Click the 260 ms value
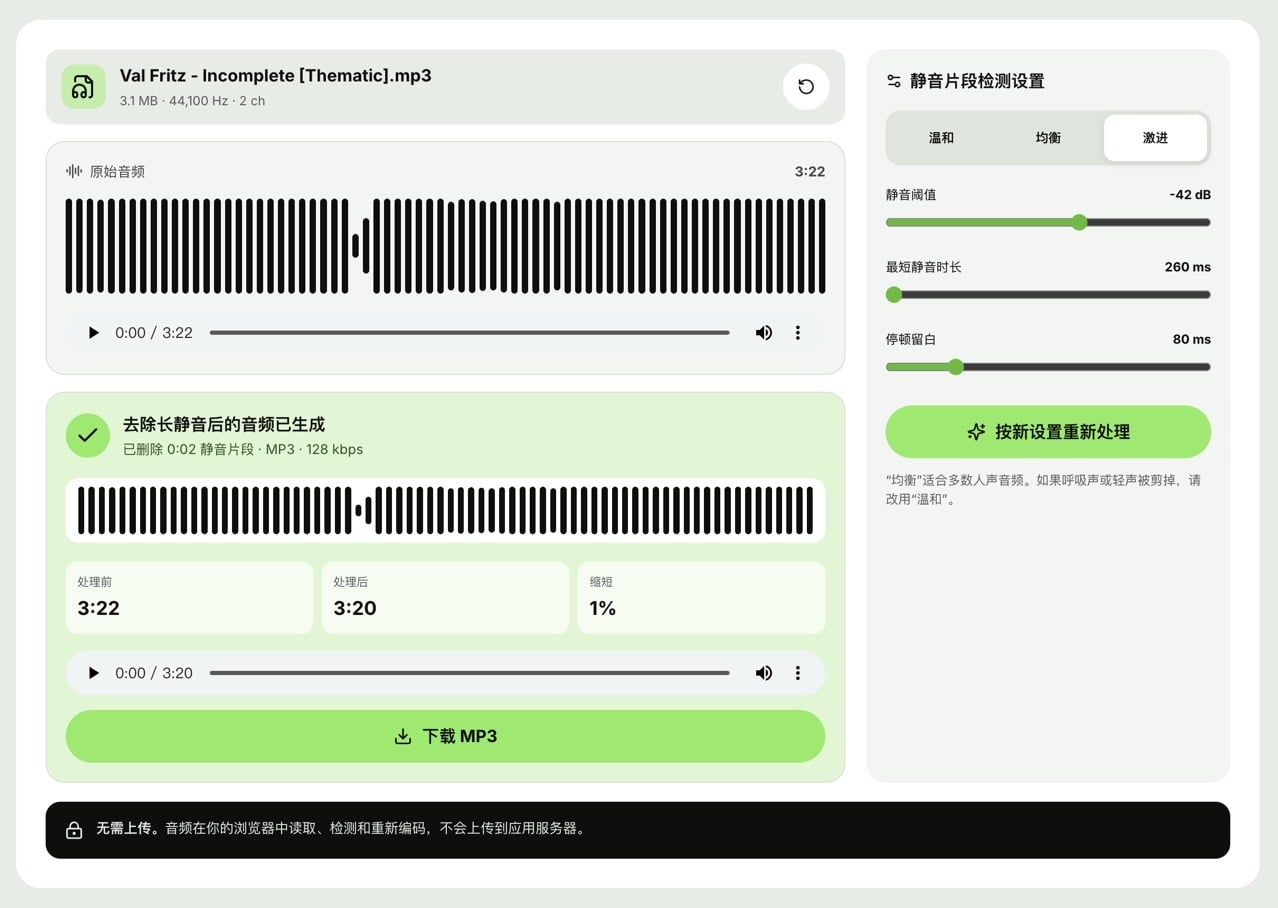The width and height of the screenshot is (1278, 908). pyautogui.click(x=1188, y=267)
